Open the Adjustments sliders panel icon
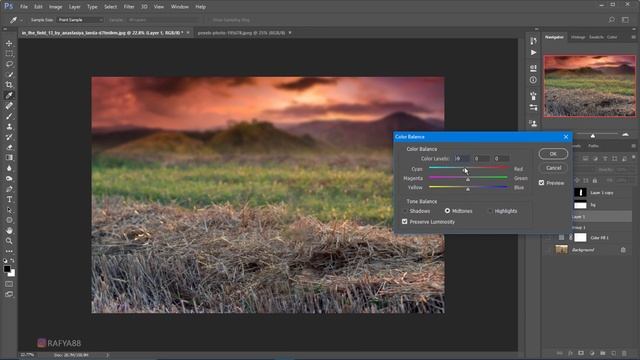This screenshot has width=640, height=360. point(533,108)
